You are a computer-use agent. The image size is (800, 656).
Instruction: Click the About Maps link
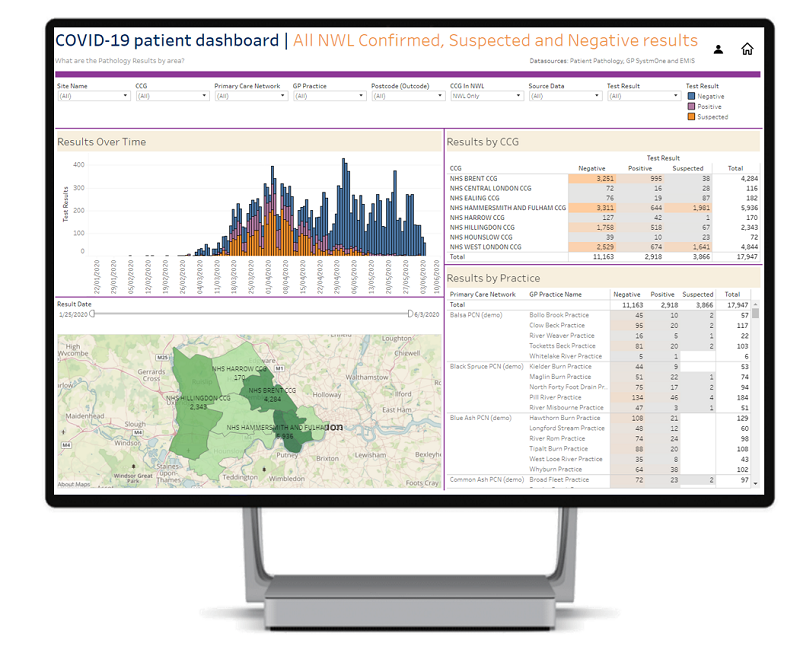tap(74, 484)
